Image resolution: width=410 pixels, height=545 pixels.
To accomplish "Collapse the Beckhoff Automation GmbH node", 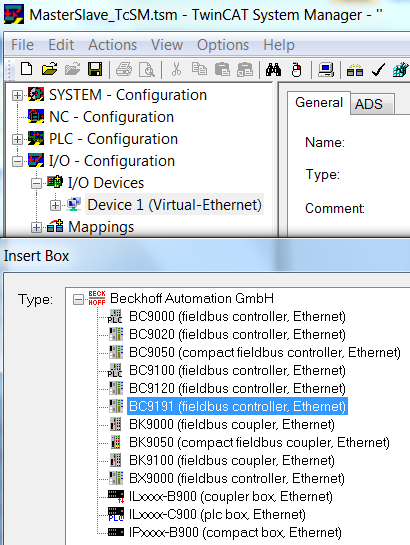I will click(79, 299).
